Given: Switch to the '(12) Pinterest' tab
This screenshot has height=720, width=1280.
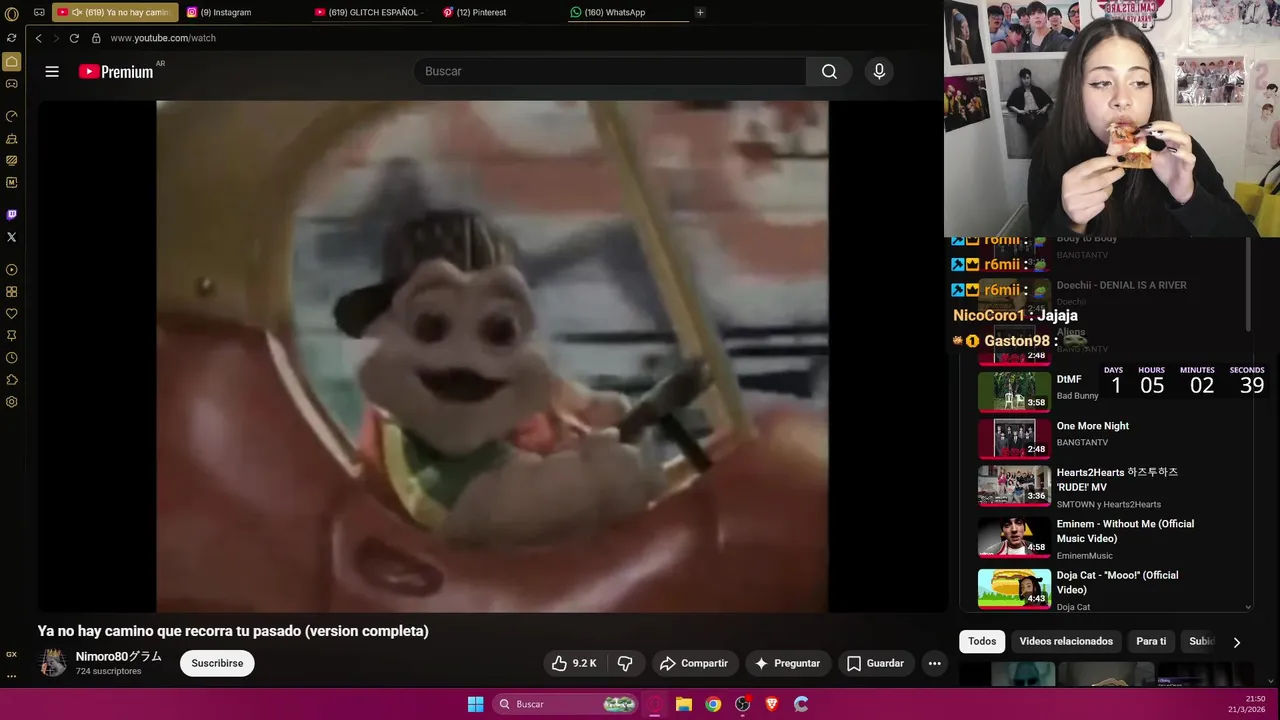Looking at the screenshot, I should pyautogui.click(x=498, y=12).
